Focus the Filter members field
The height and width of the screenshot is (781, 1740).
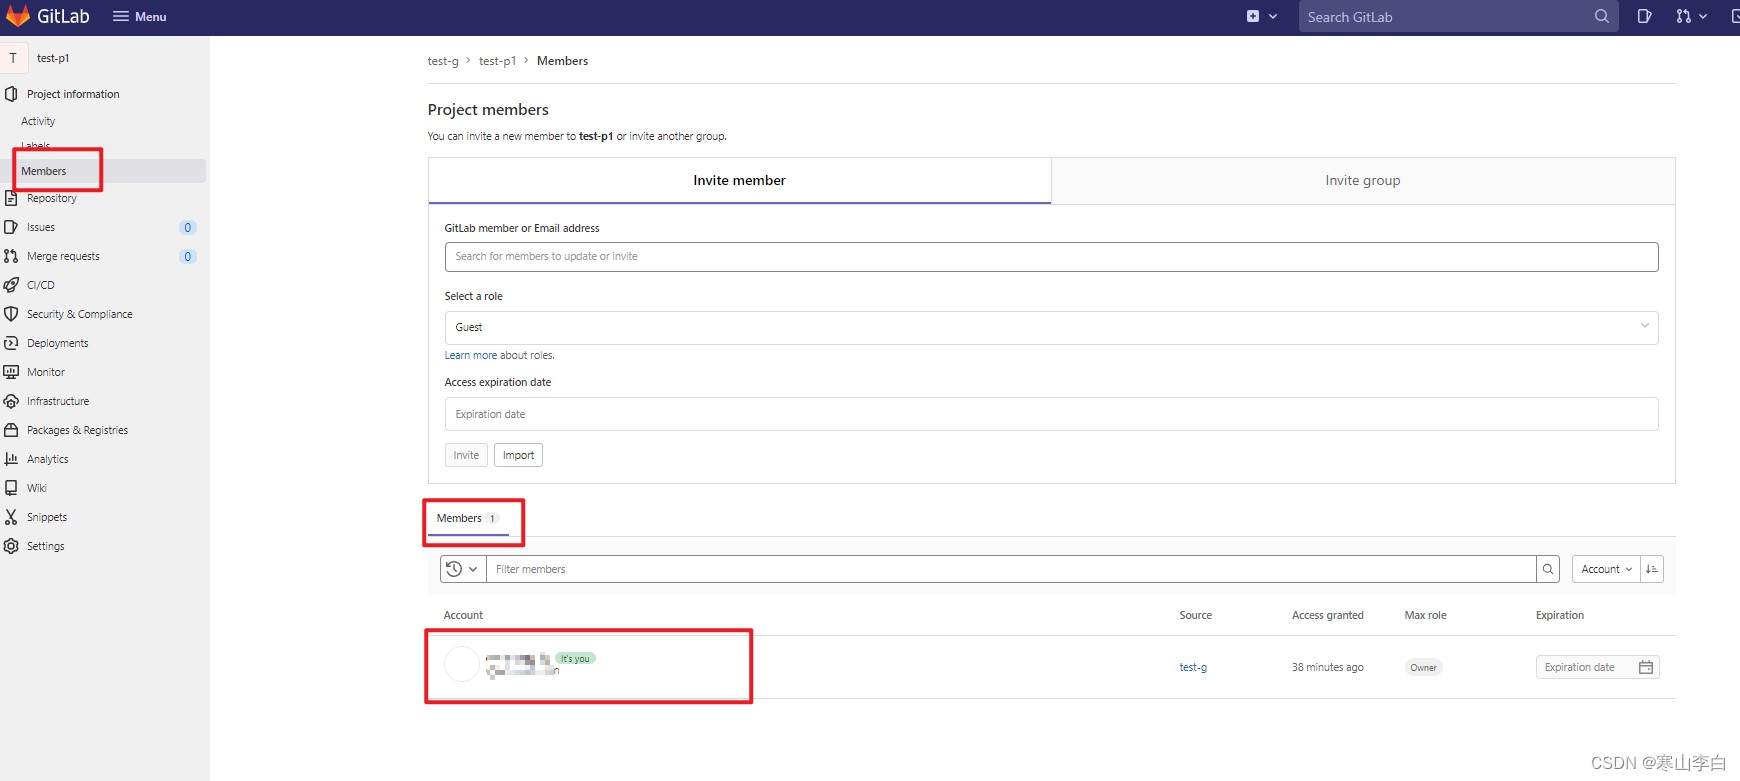coord(1011,569)
